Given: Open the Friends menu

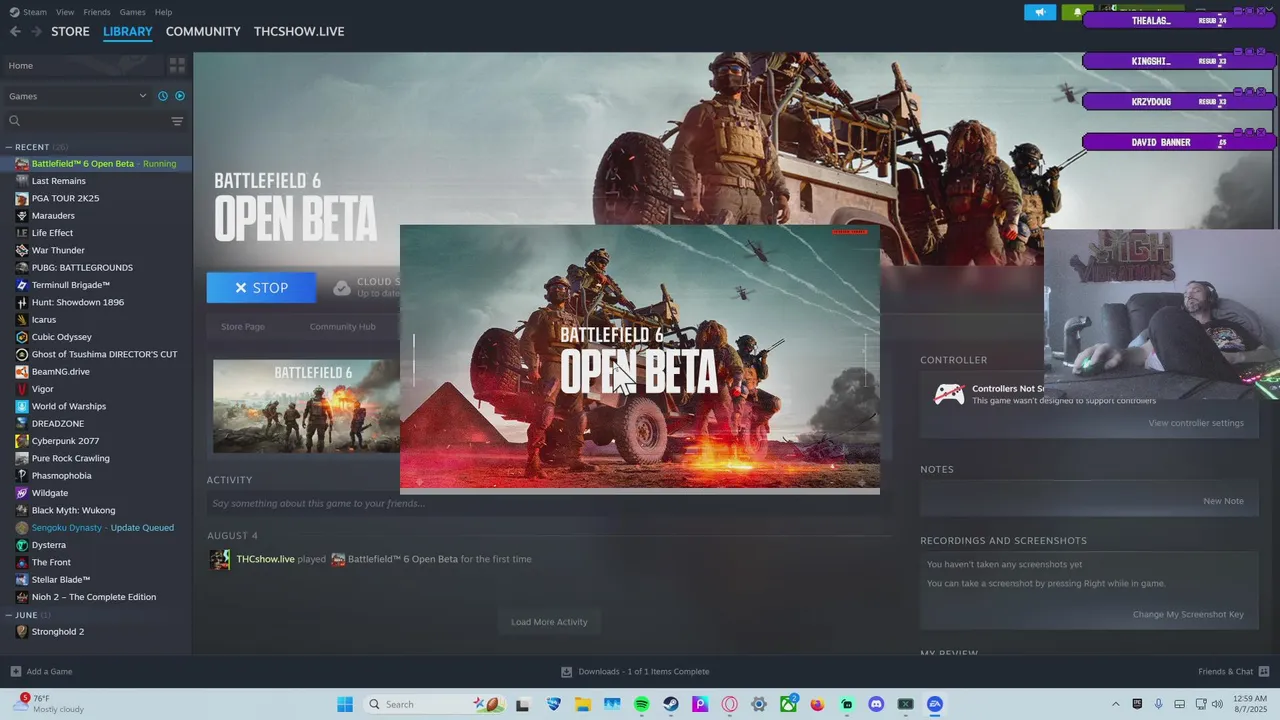Looking at the screenshot, I should pos(97,12).
